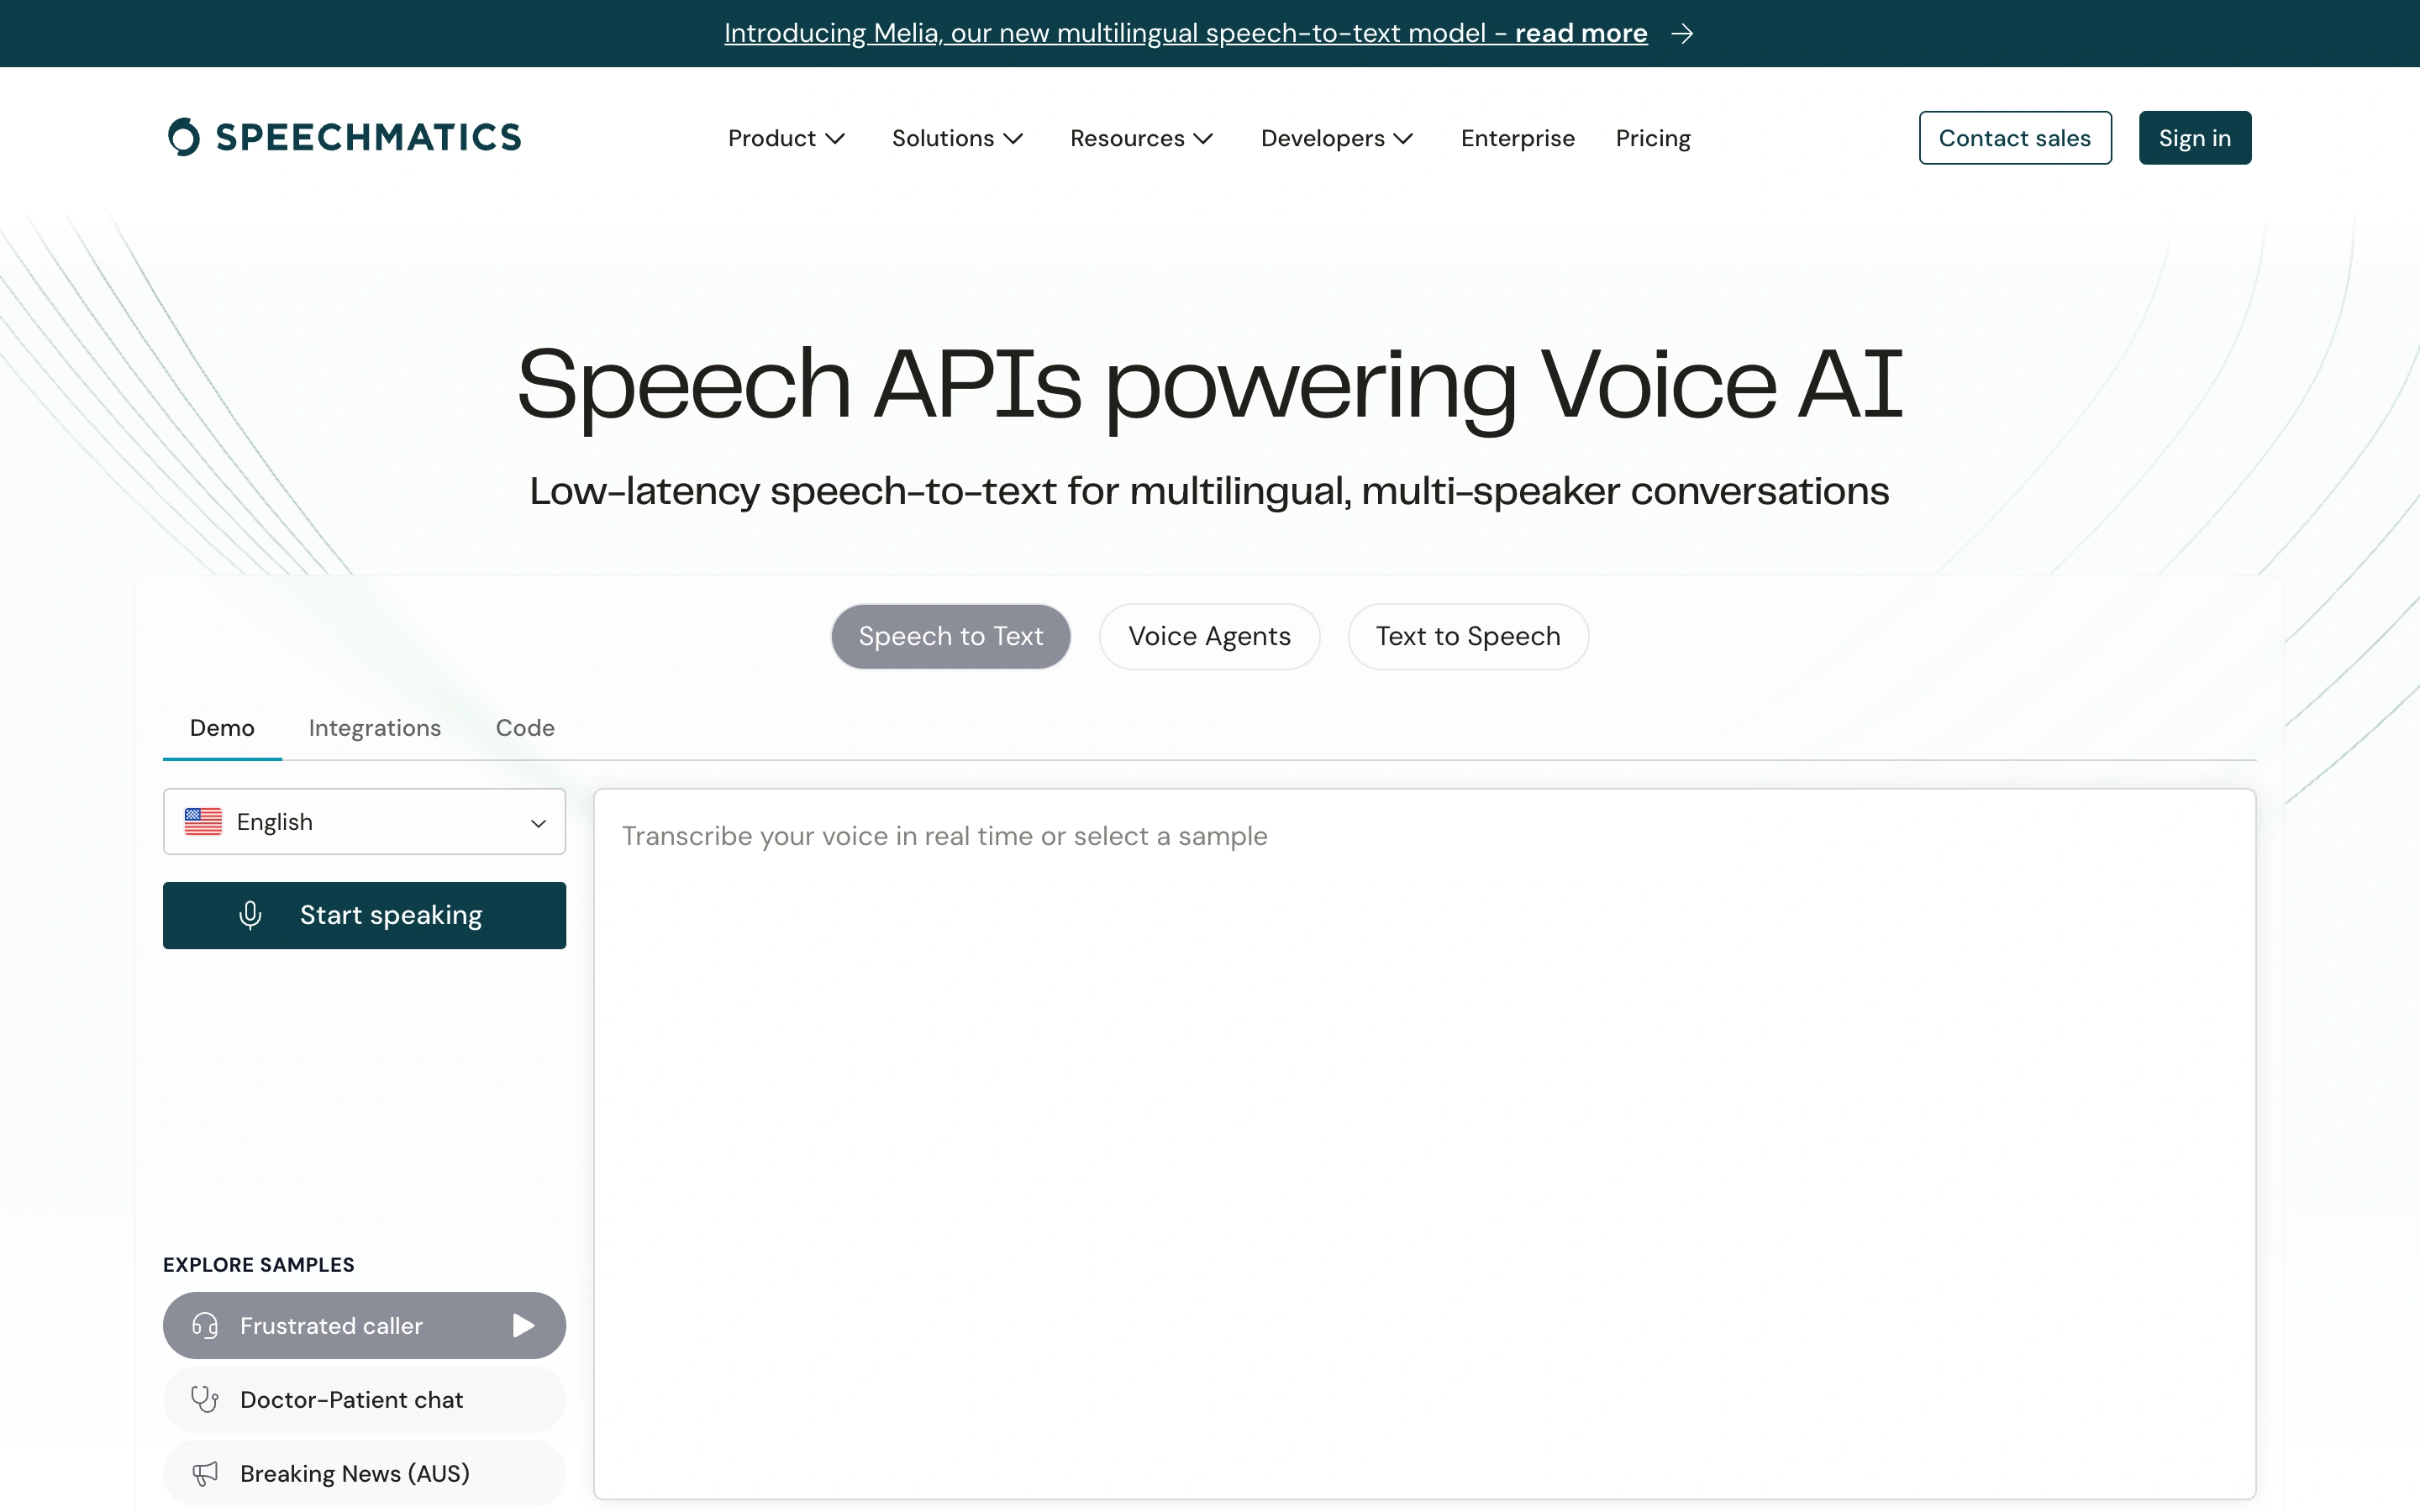2420x1512 pixels.
Task: Go to Pricing
Action: pos(1652,138)
